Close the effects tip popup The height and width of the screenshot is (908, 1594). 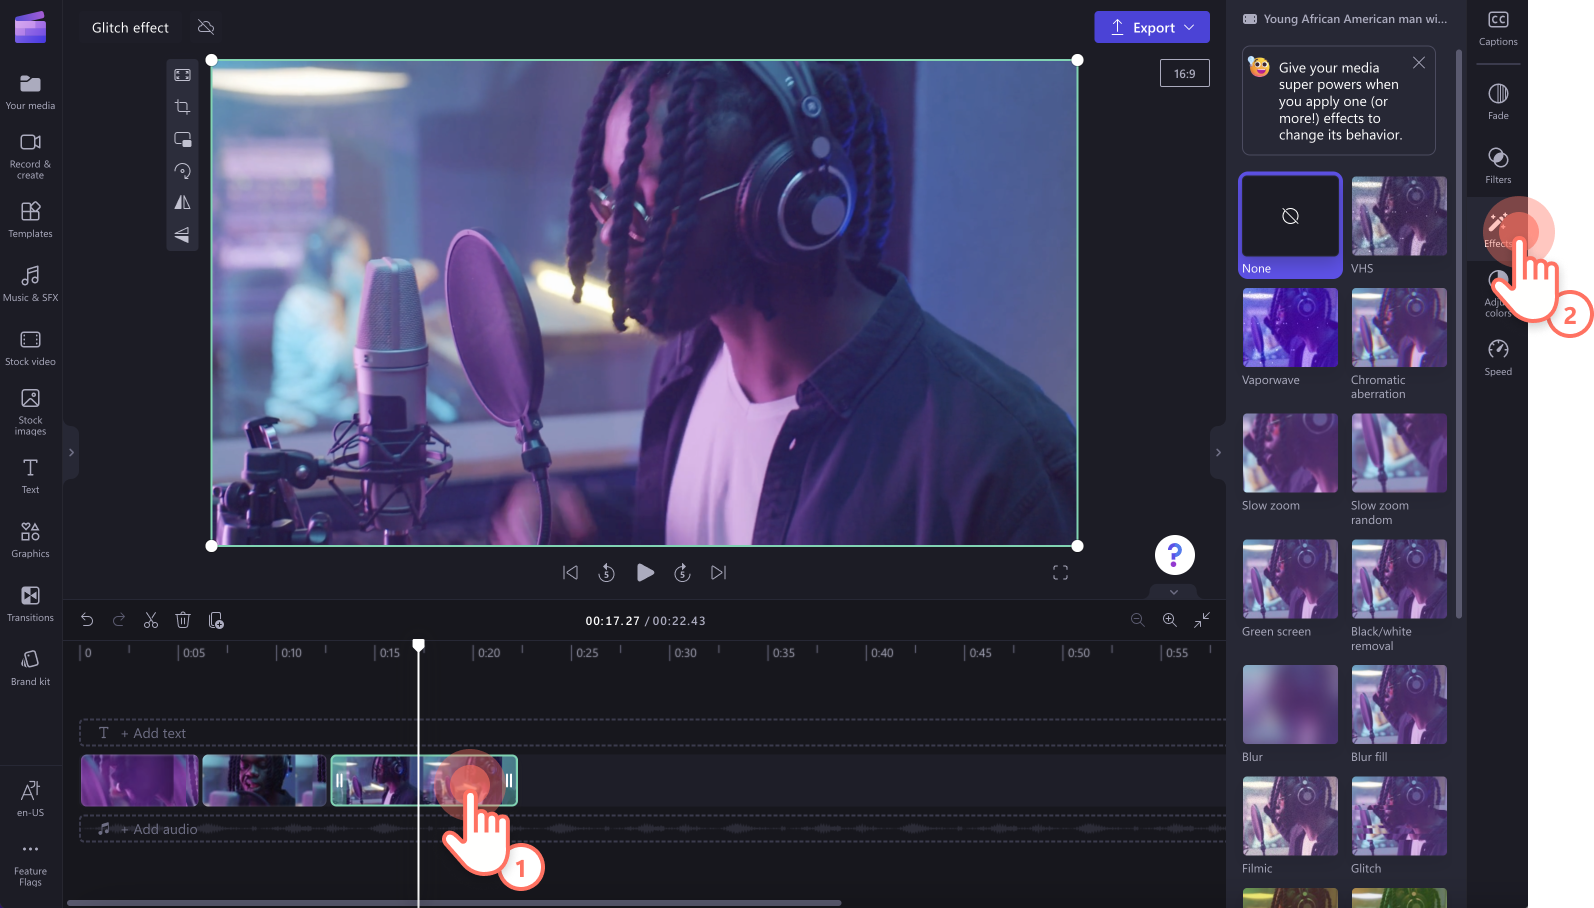(x=1419, y=62)
